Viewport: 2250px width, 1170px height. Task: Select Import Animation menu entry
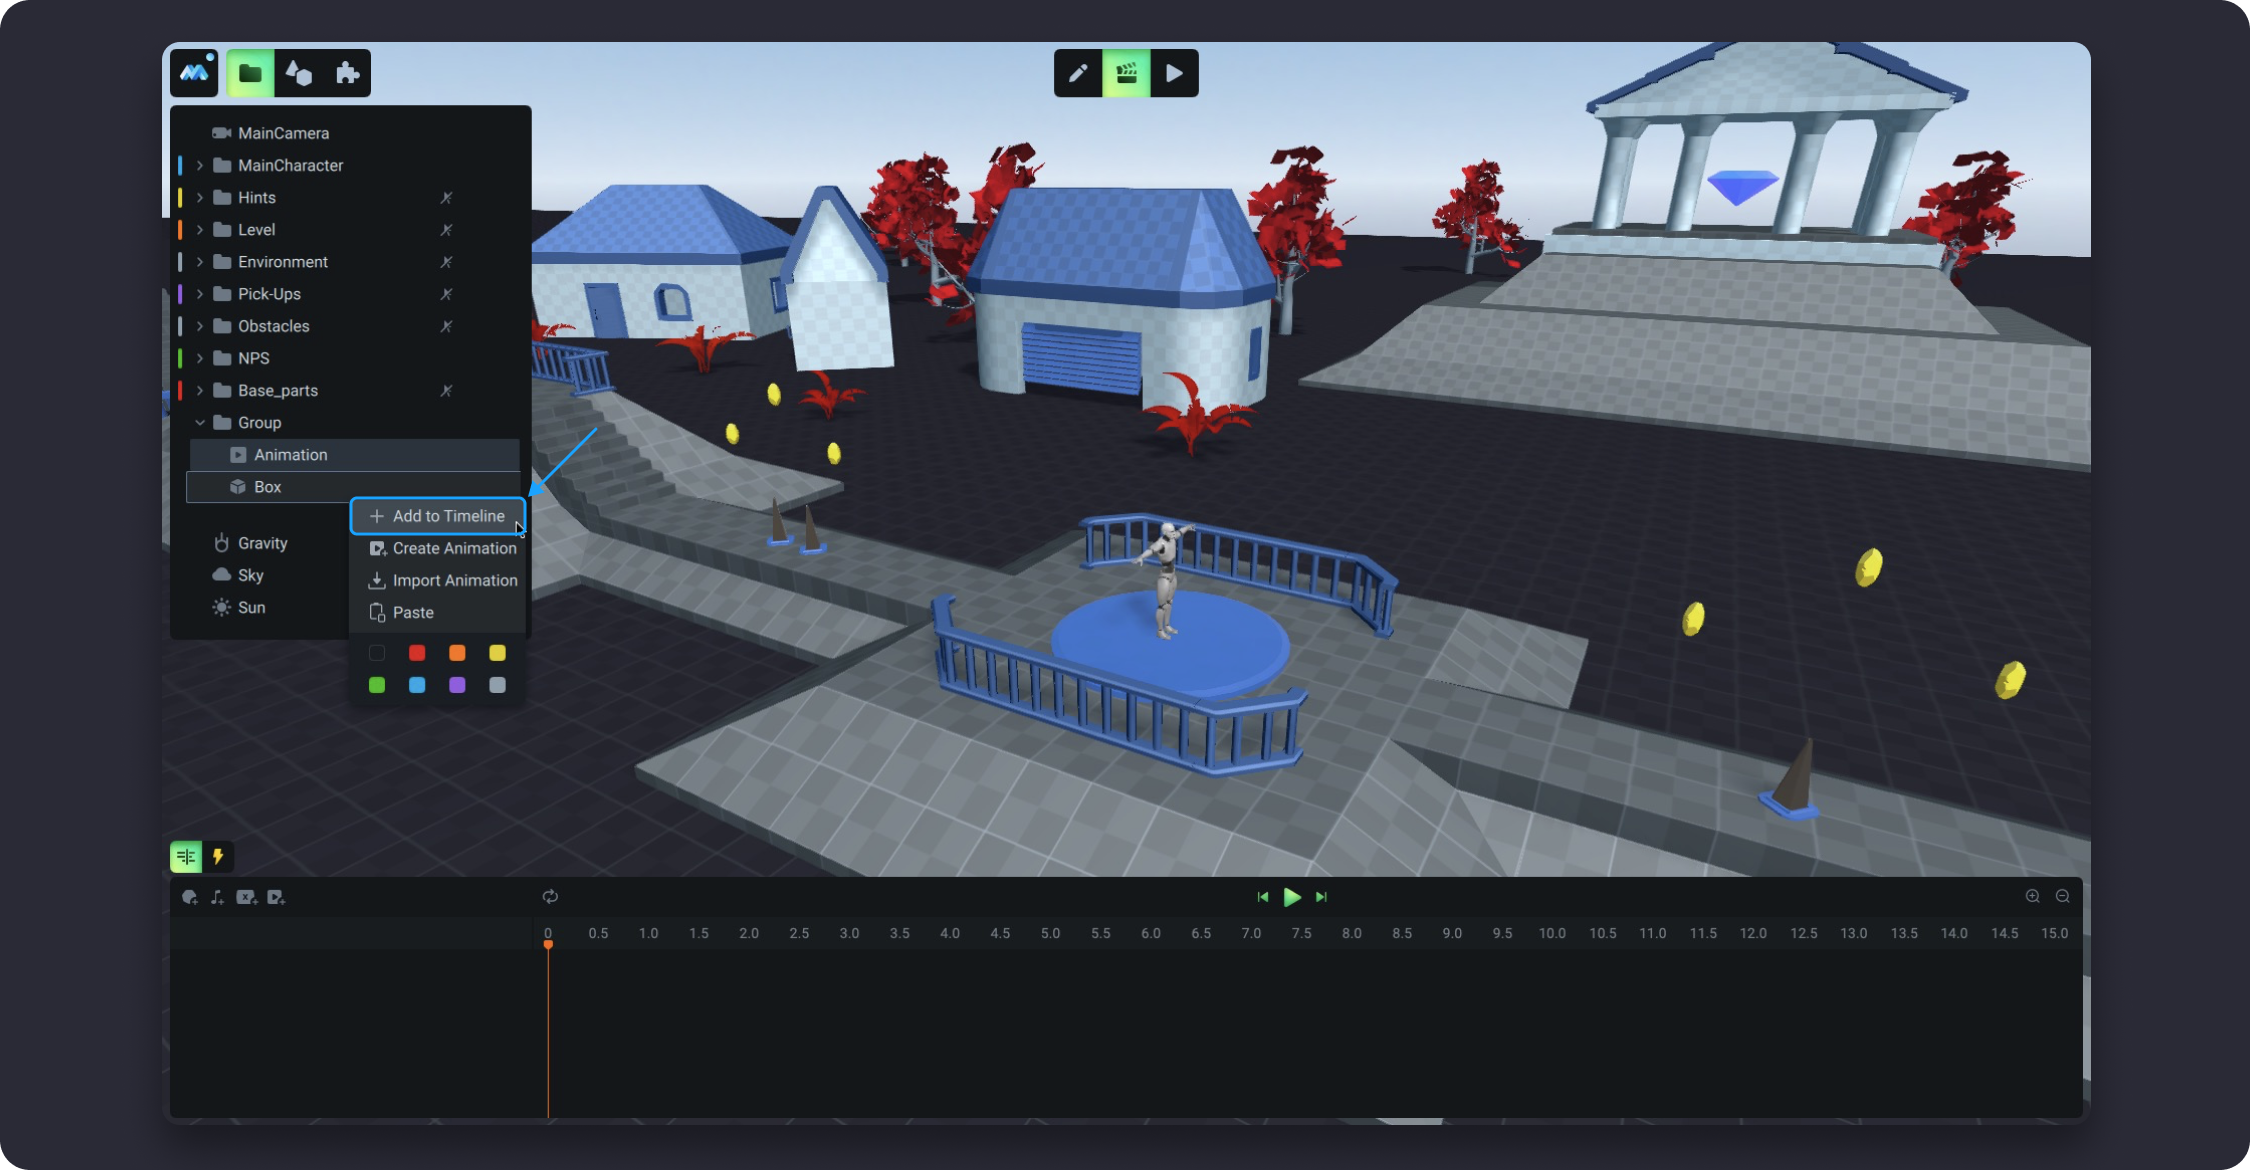(443, 580)
